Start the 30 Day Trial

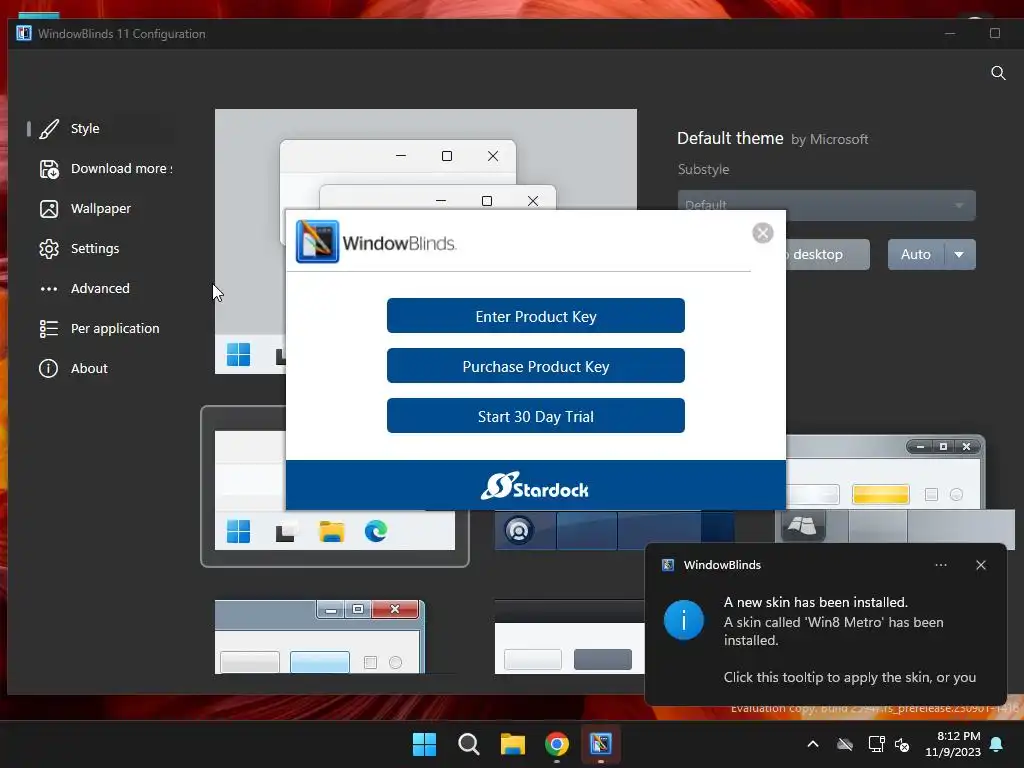pyautogui.click(x=536, y=416)
